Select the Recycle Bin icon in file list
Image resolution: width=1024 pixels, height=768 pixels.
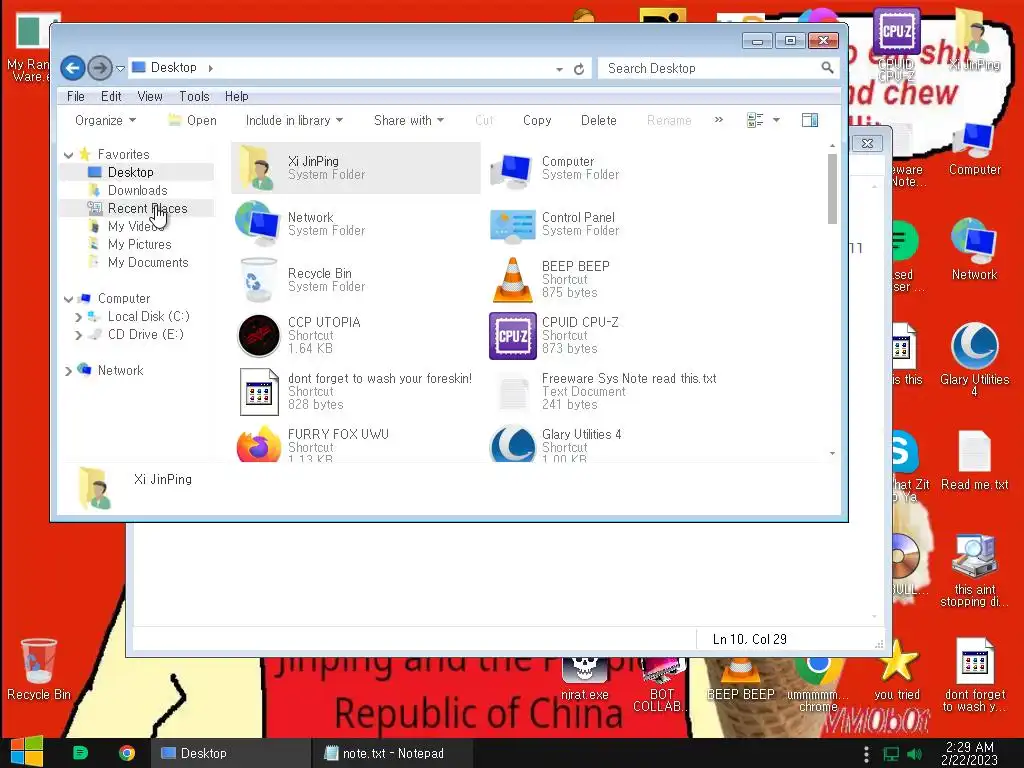(257, 280)
